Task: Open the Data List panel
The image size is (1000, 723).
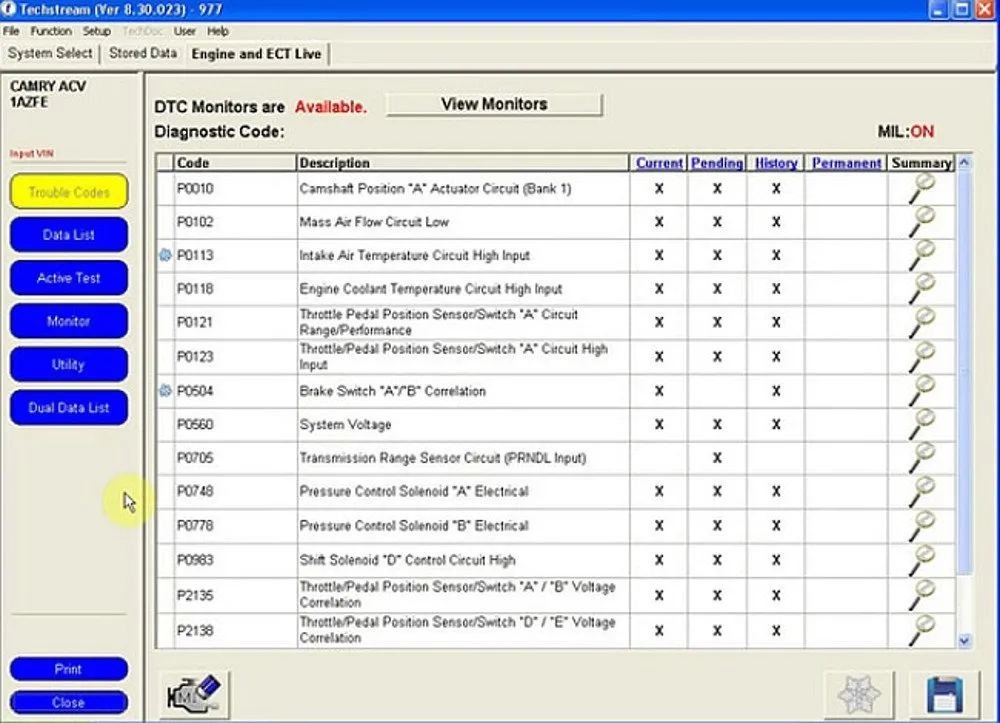Action: [69, 235]
